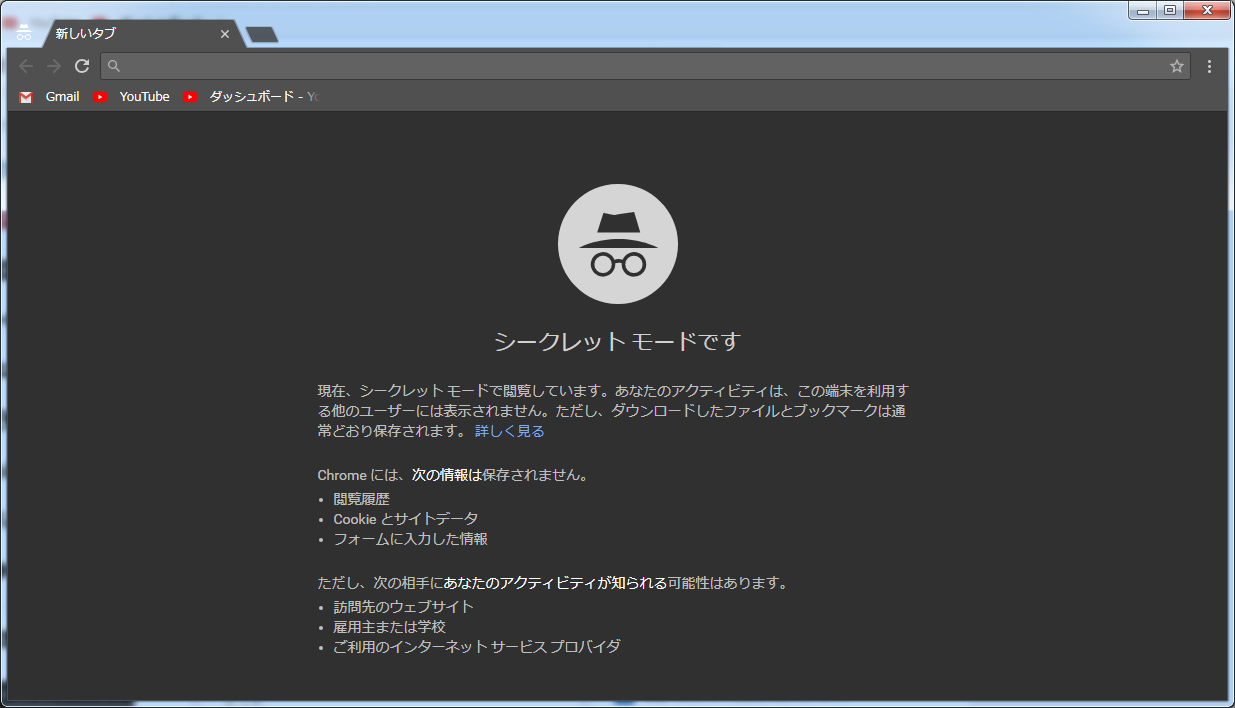This screenshot has height=708, width=1235.
Task: Close the 新しいタブ tab
Action: 225,34
